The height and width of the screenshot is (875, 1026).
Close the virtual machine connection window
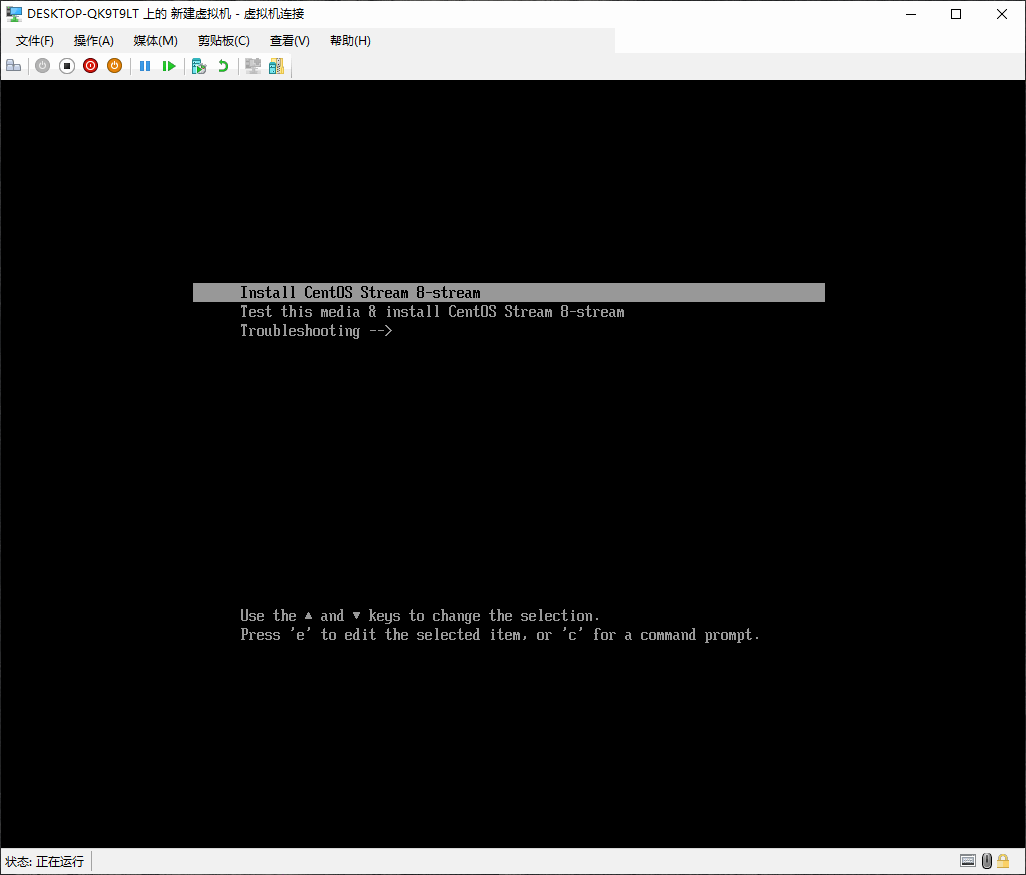point(1002,14)
